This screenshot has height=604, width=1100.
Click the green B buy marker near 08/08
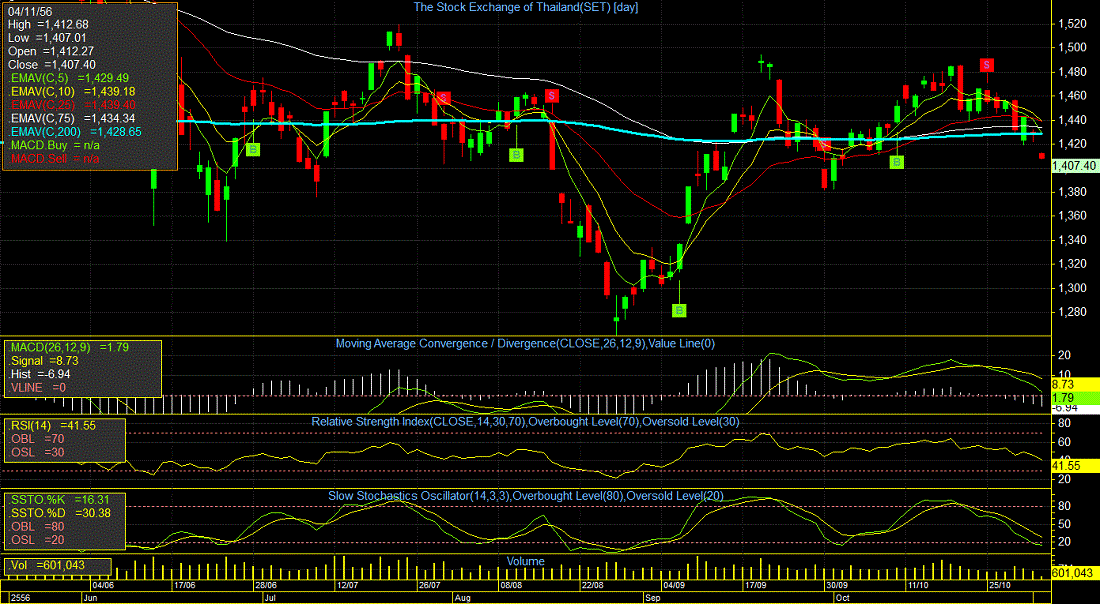[x=516, y=155]
